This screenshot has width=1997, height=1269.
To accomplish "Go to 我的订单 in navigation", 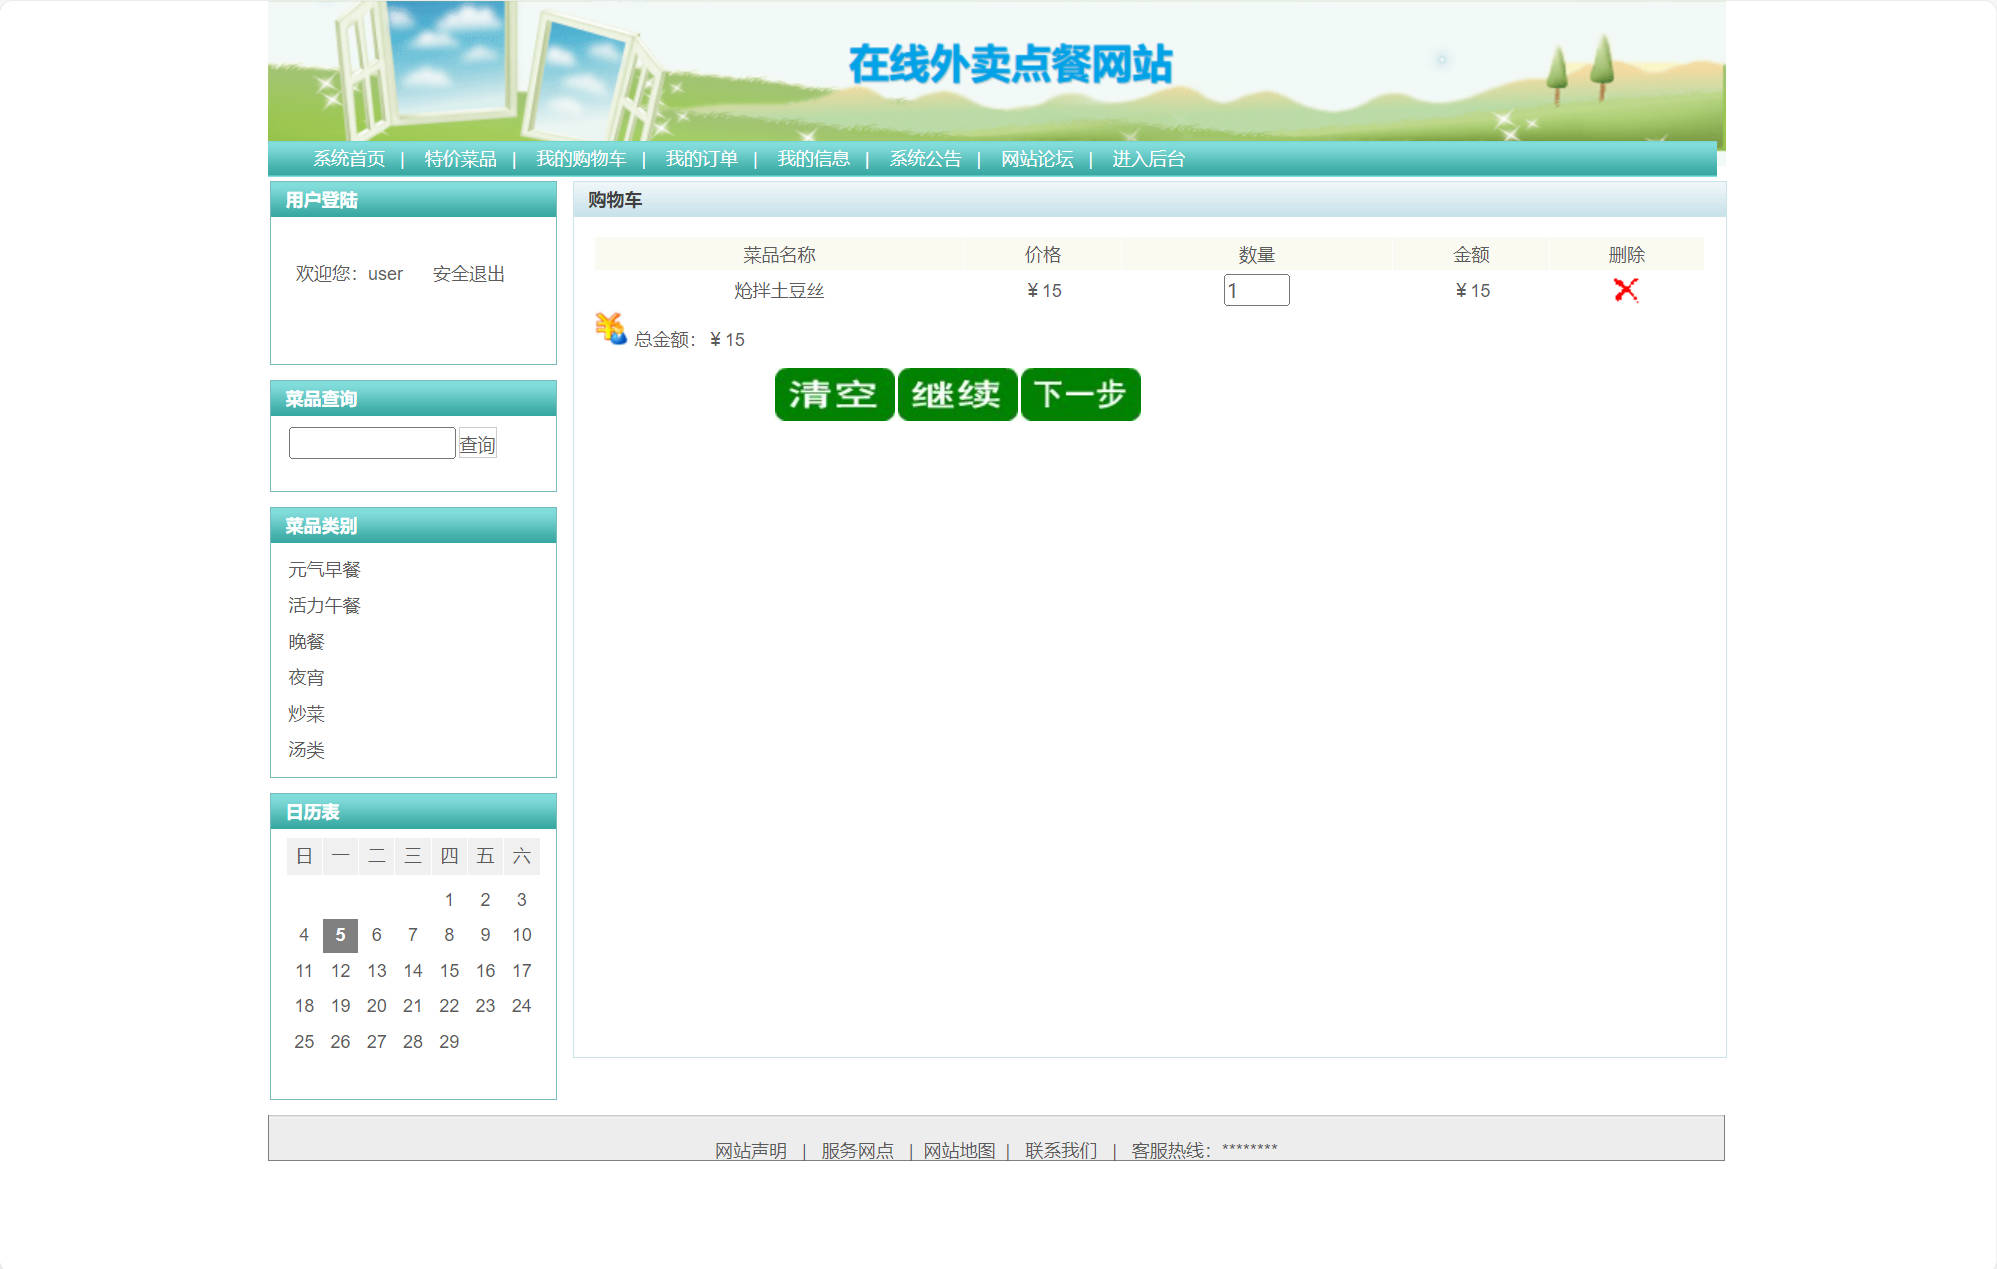I will click(701, 159).
